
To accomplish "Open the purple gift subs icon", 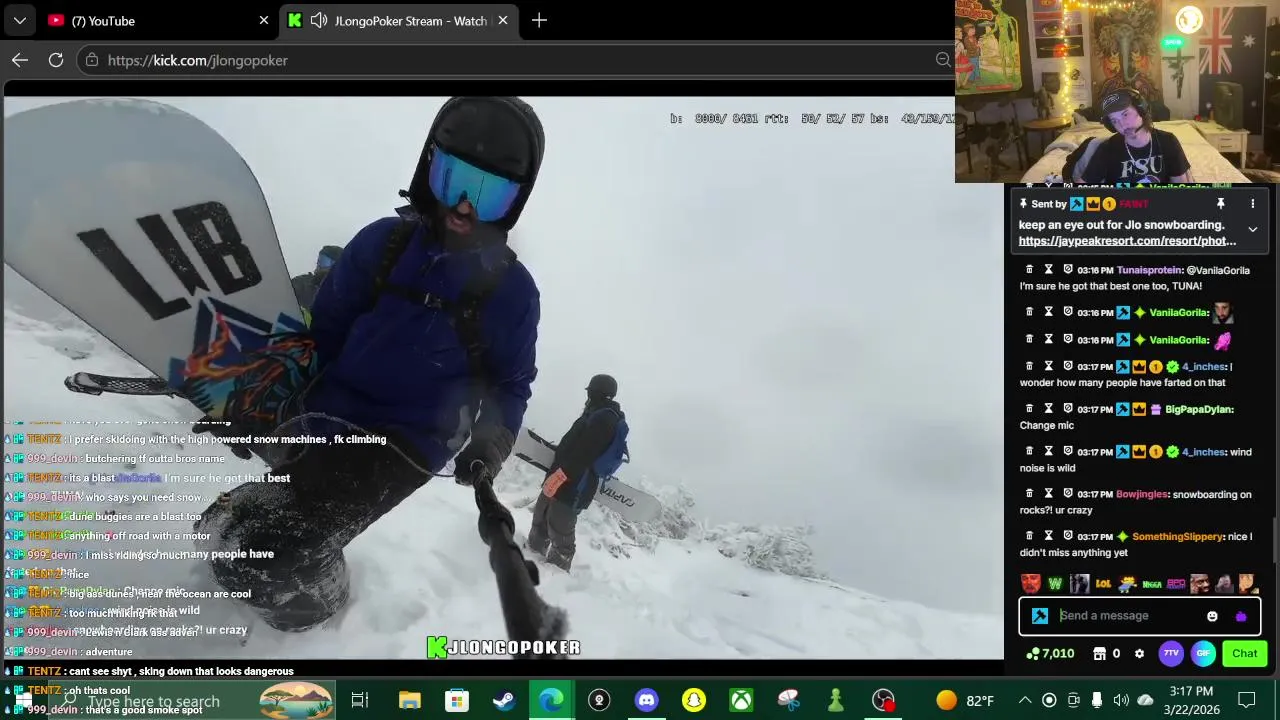I will click(1241, 616).
